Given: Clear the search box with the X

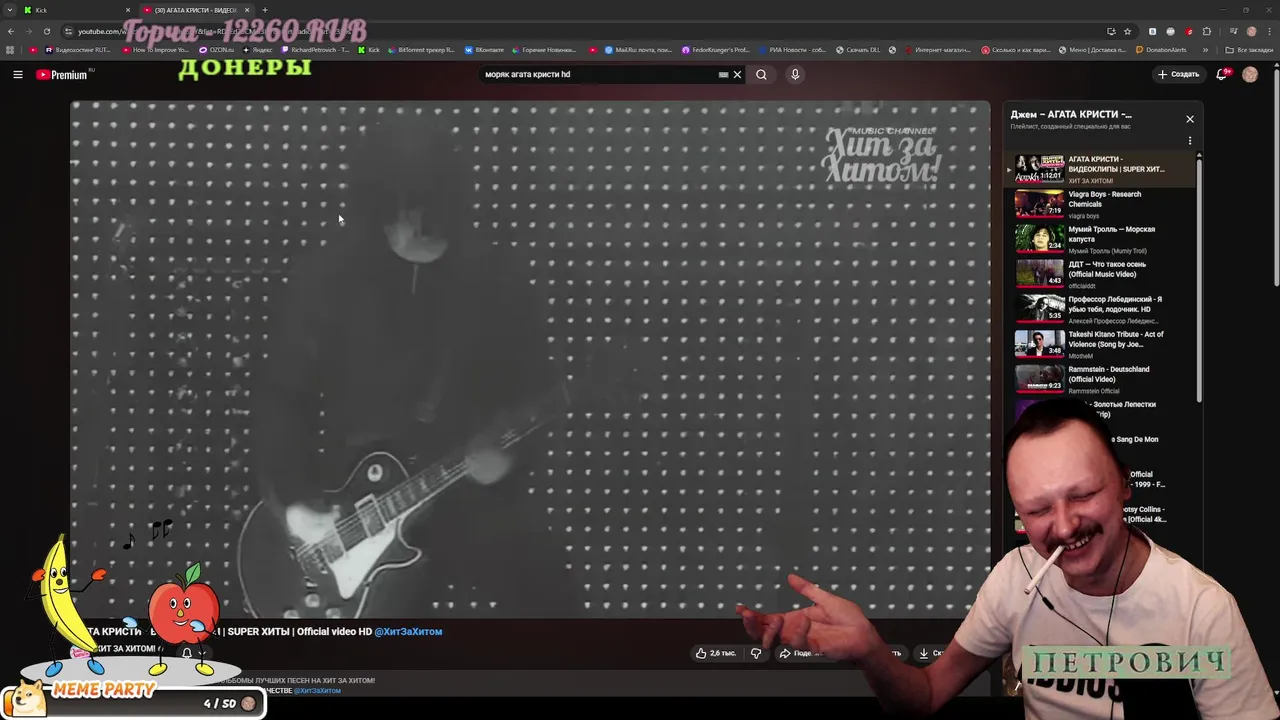Looking at the screenshot, I should [738, 74].
